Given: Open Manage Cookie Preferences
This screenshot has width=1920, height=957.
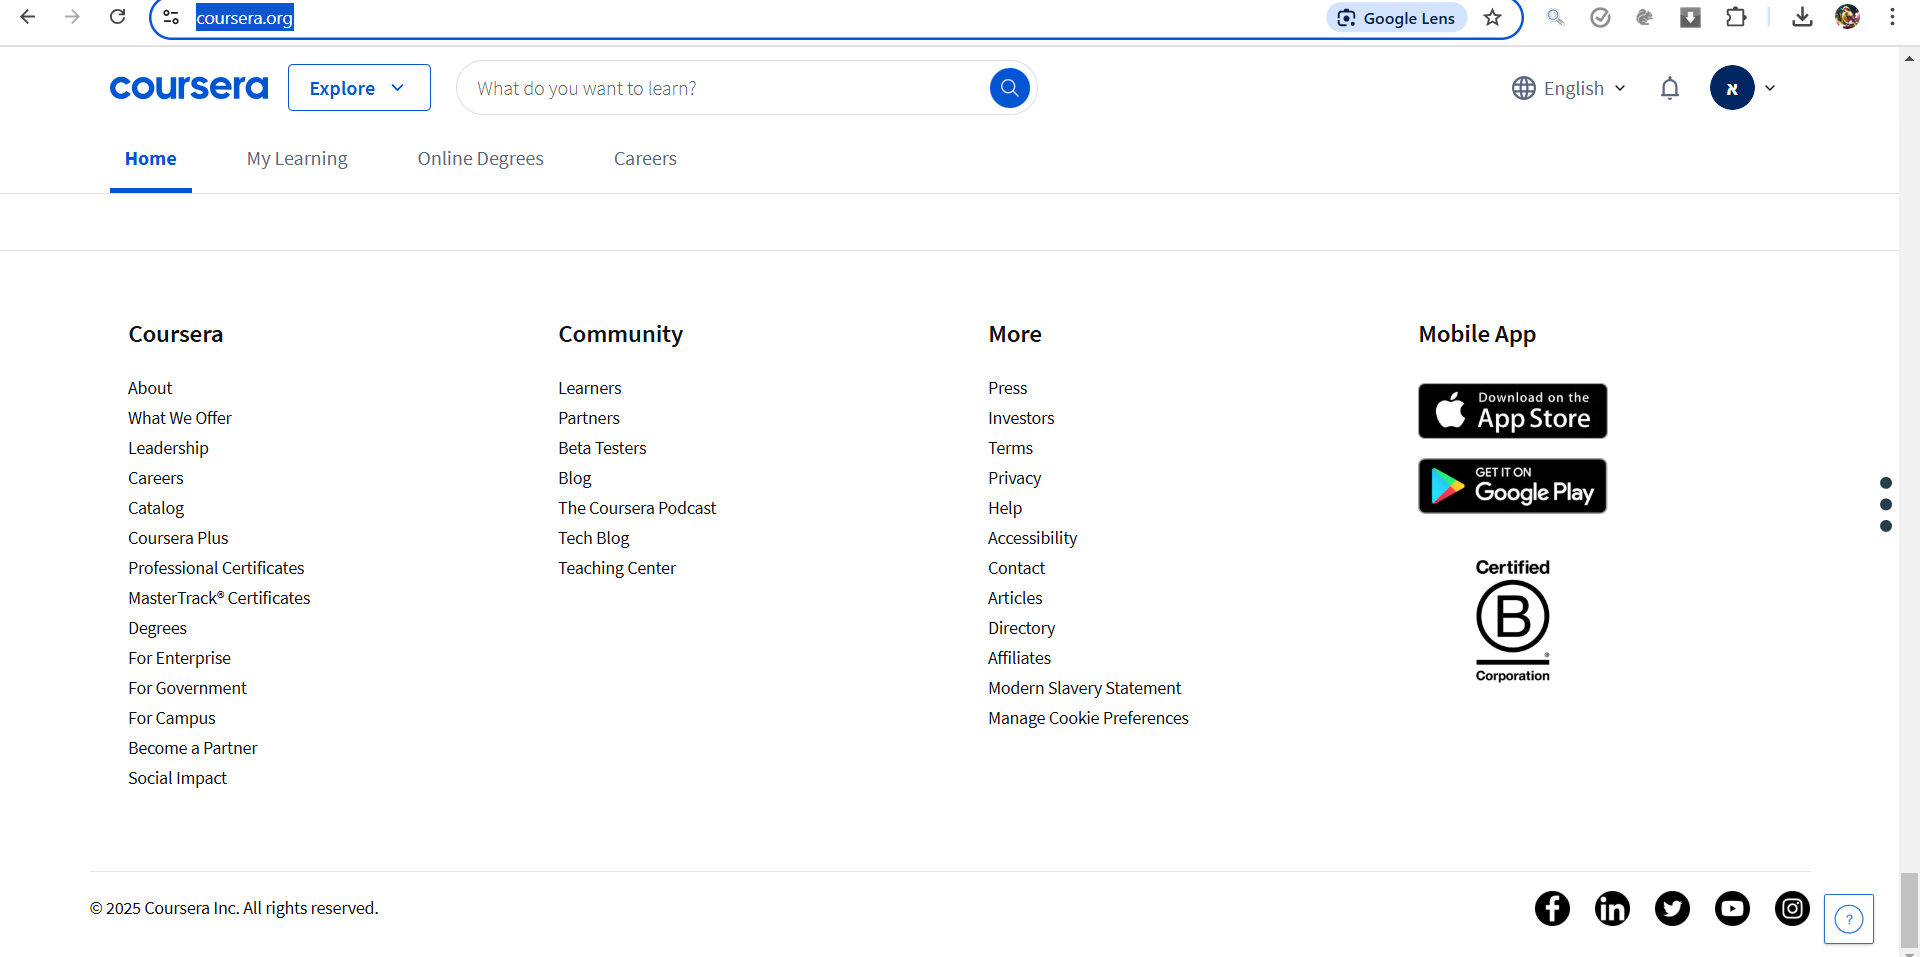Looking at the screenshot, I should tap(1089, 718).
